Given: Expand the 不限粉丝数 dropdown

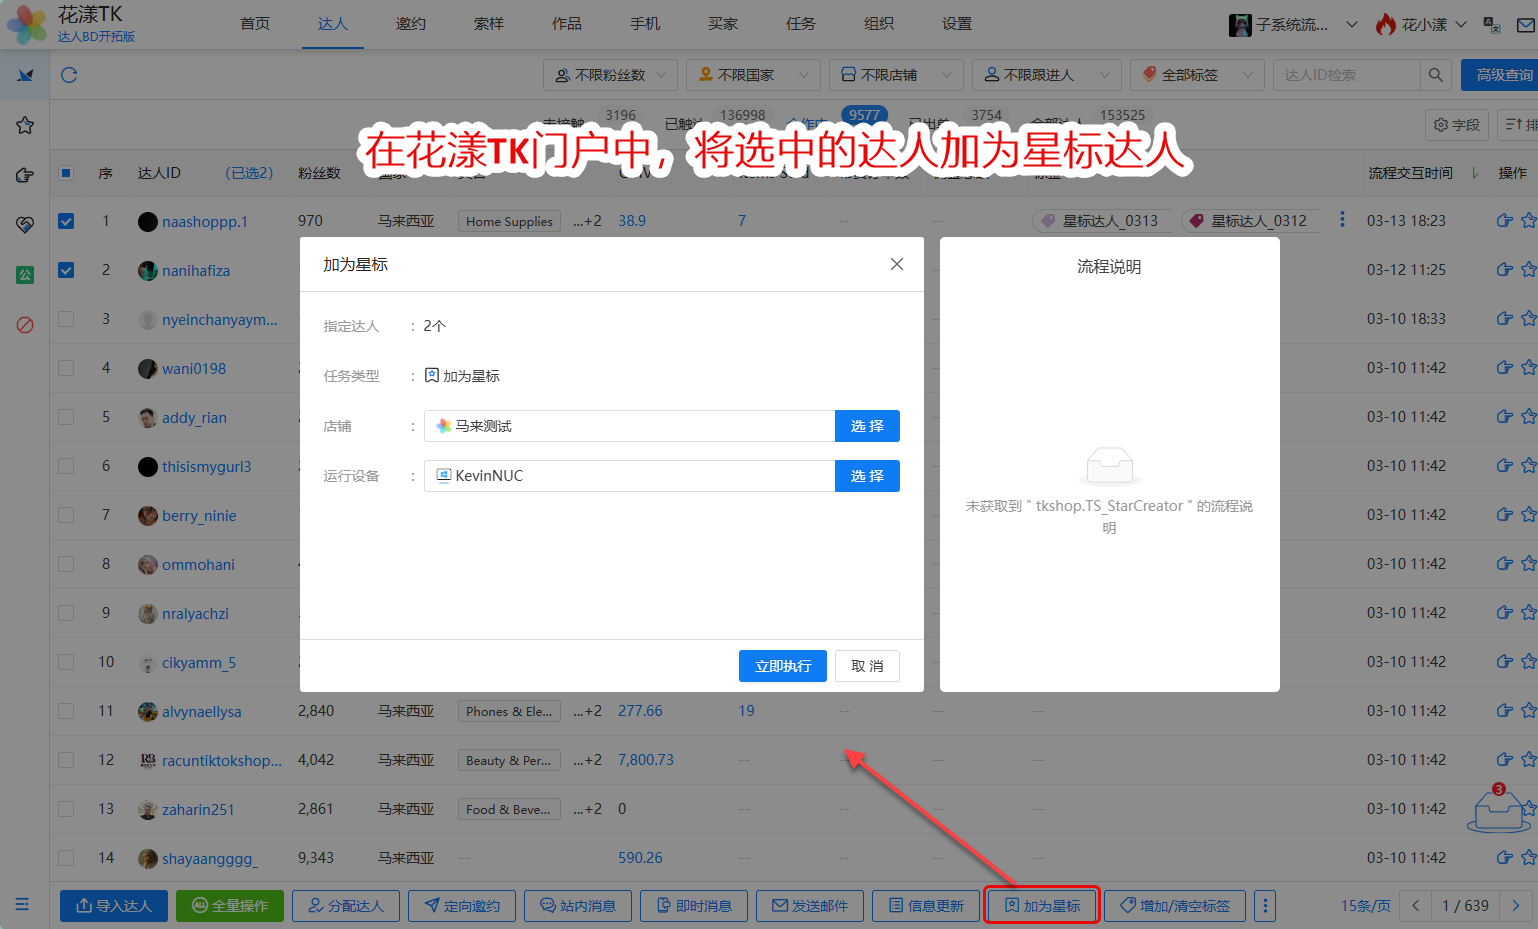Looking at the screenshot, I should point(610,75).
